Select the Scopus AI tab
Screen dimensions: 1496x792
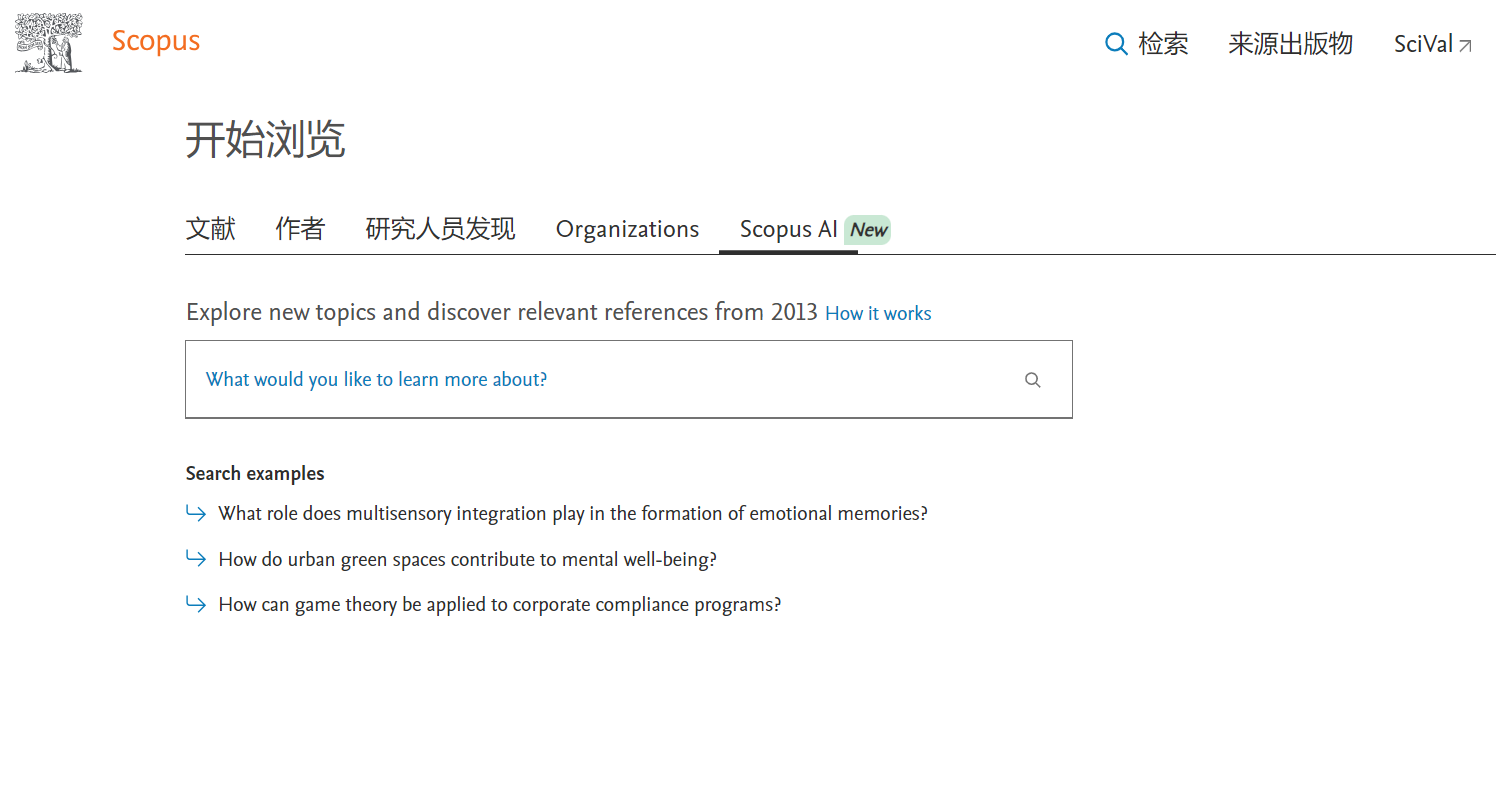788,229
